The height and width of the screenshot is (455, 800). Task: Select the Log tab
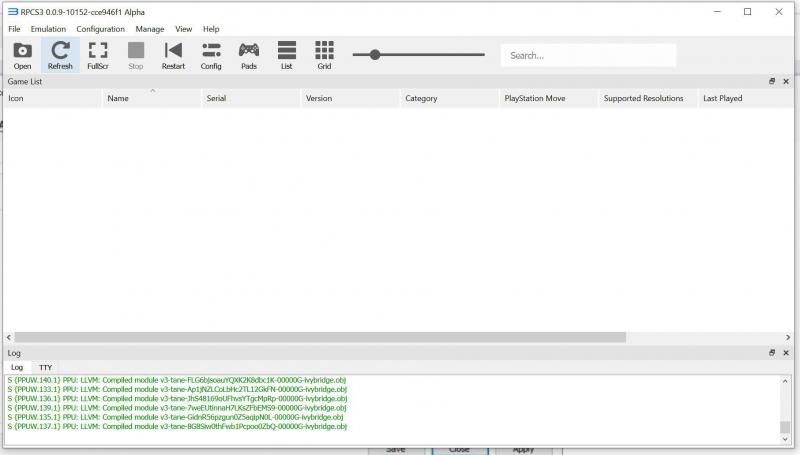[16, 368]
